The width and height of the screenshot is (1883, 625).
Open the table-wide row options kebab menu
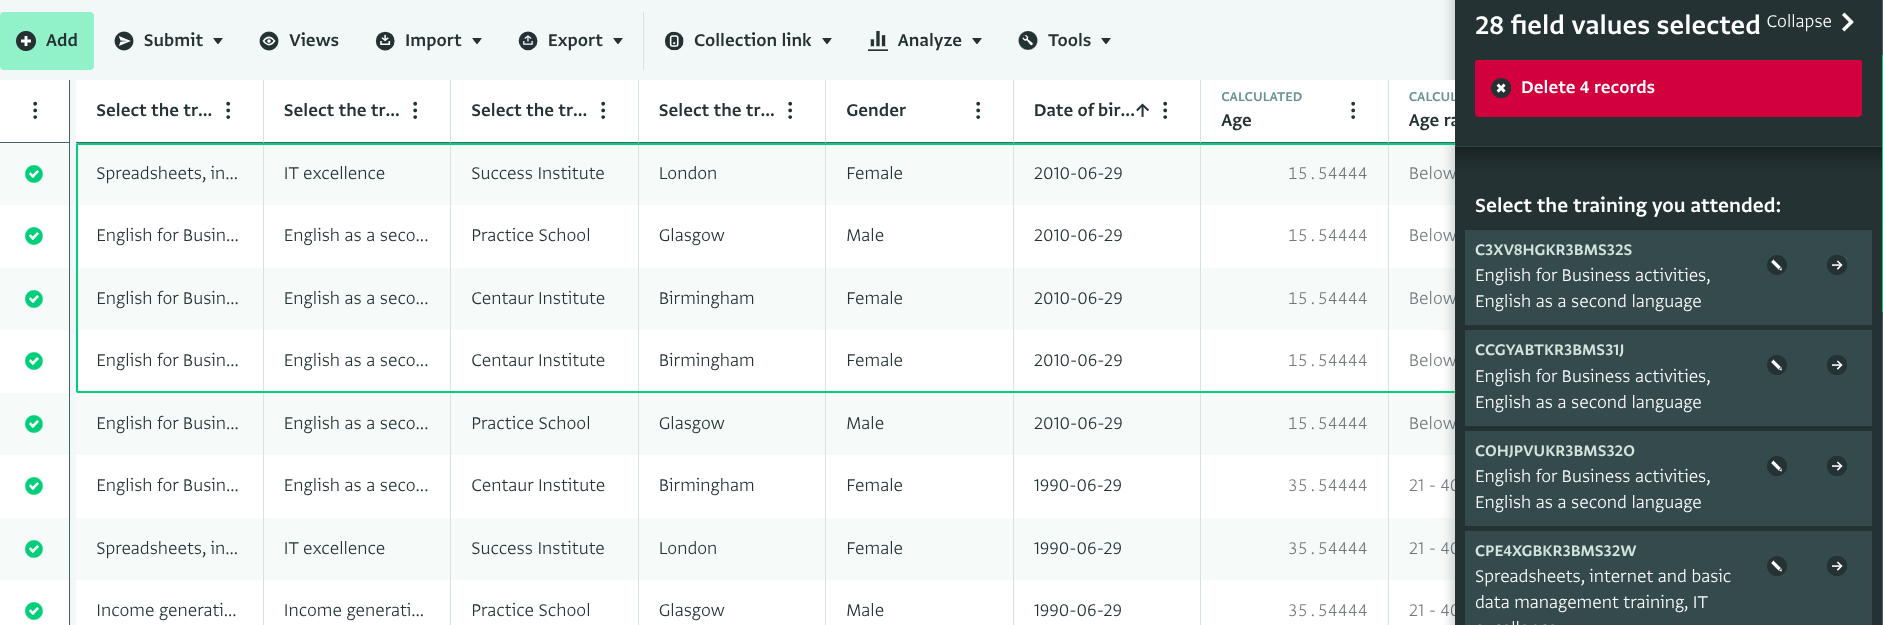point(35,110)
